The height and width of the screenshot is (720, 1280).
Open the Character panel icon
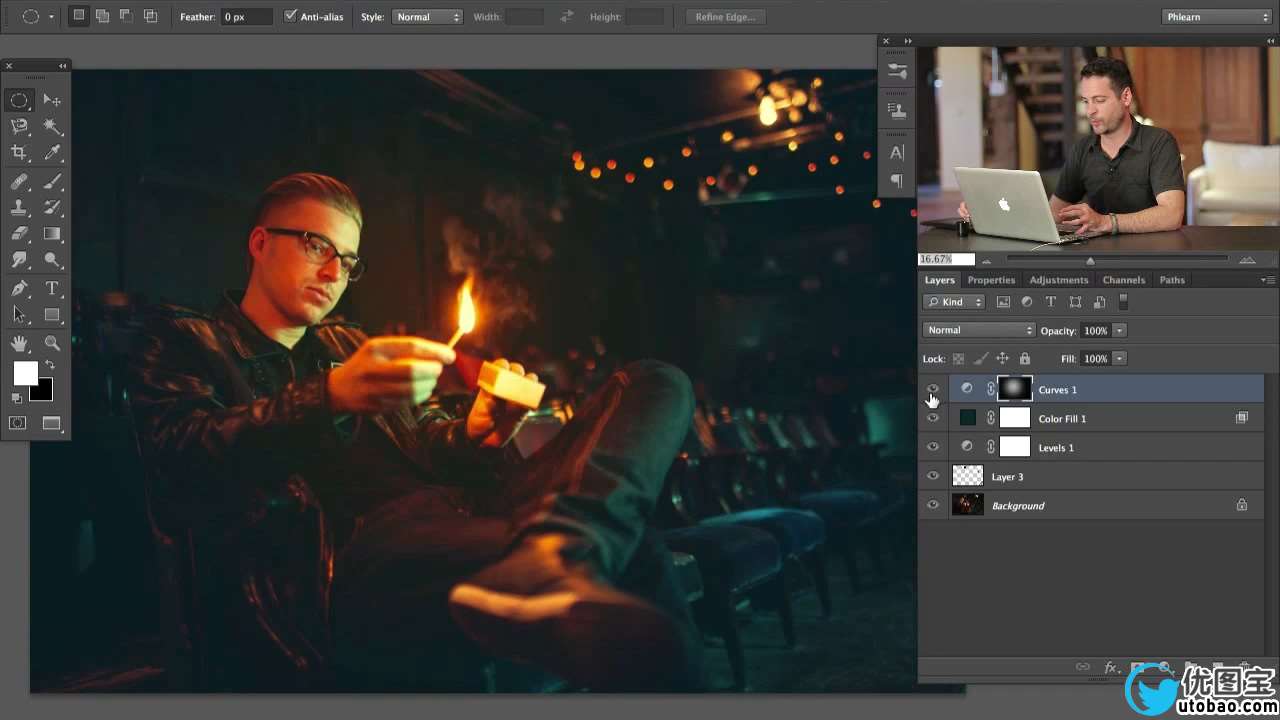click(x=897, y=152)
